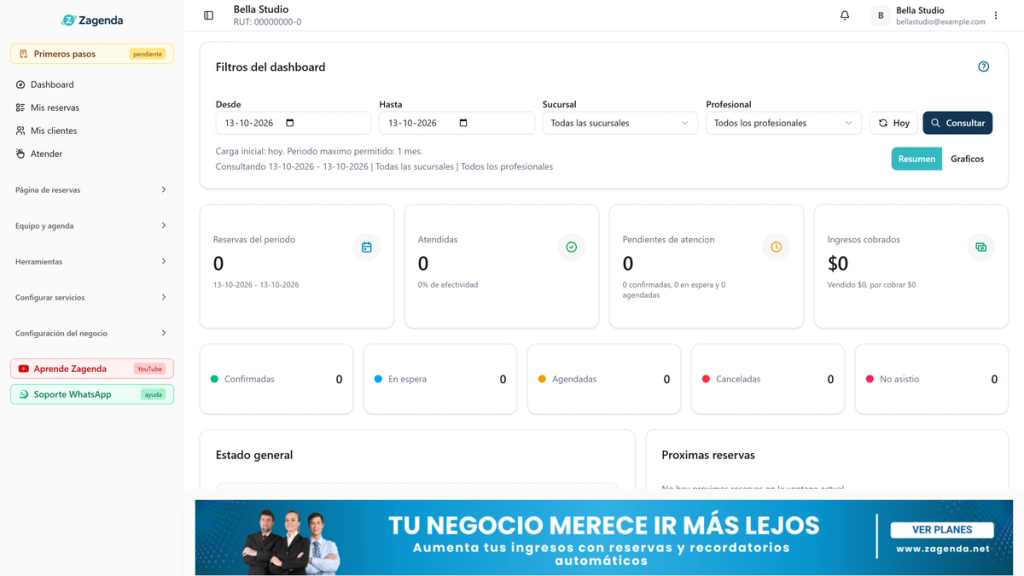Expand Página de reservas section
1024x576 pixels.
[x=91, y=189]
